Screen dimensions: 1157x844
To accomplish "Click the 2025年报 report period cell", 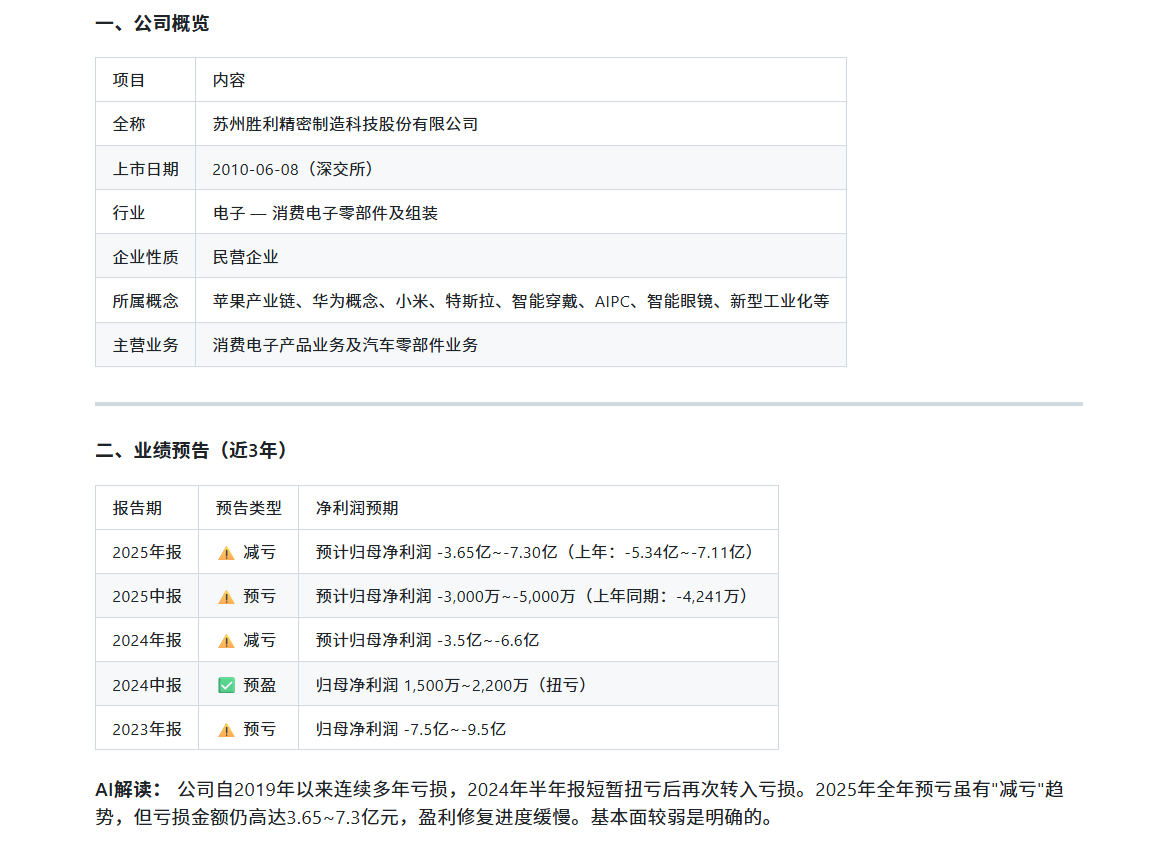I will point(147,552).
